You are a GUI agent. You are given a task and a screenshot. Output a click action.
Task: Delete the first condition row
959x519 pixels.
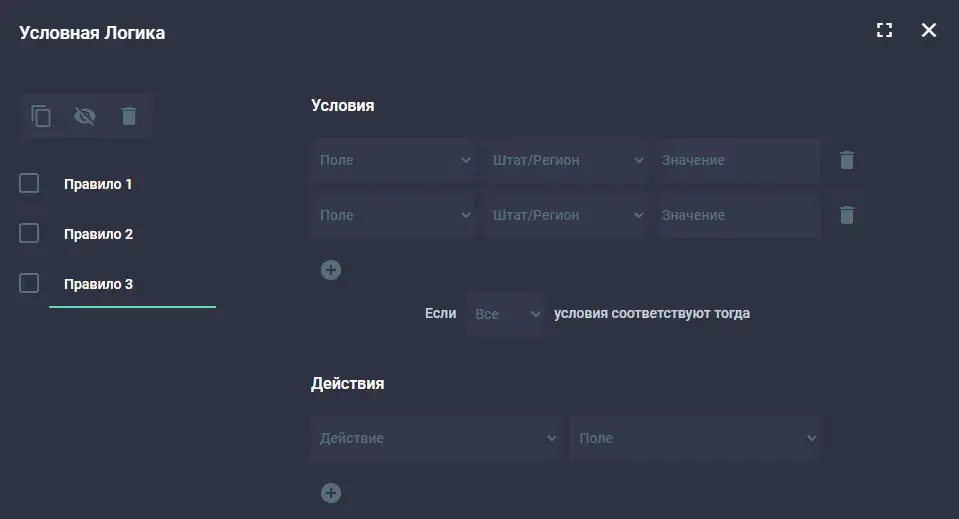[x=847, y=160]
